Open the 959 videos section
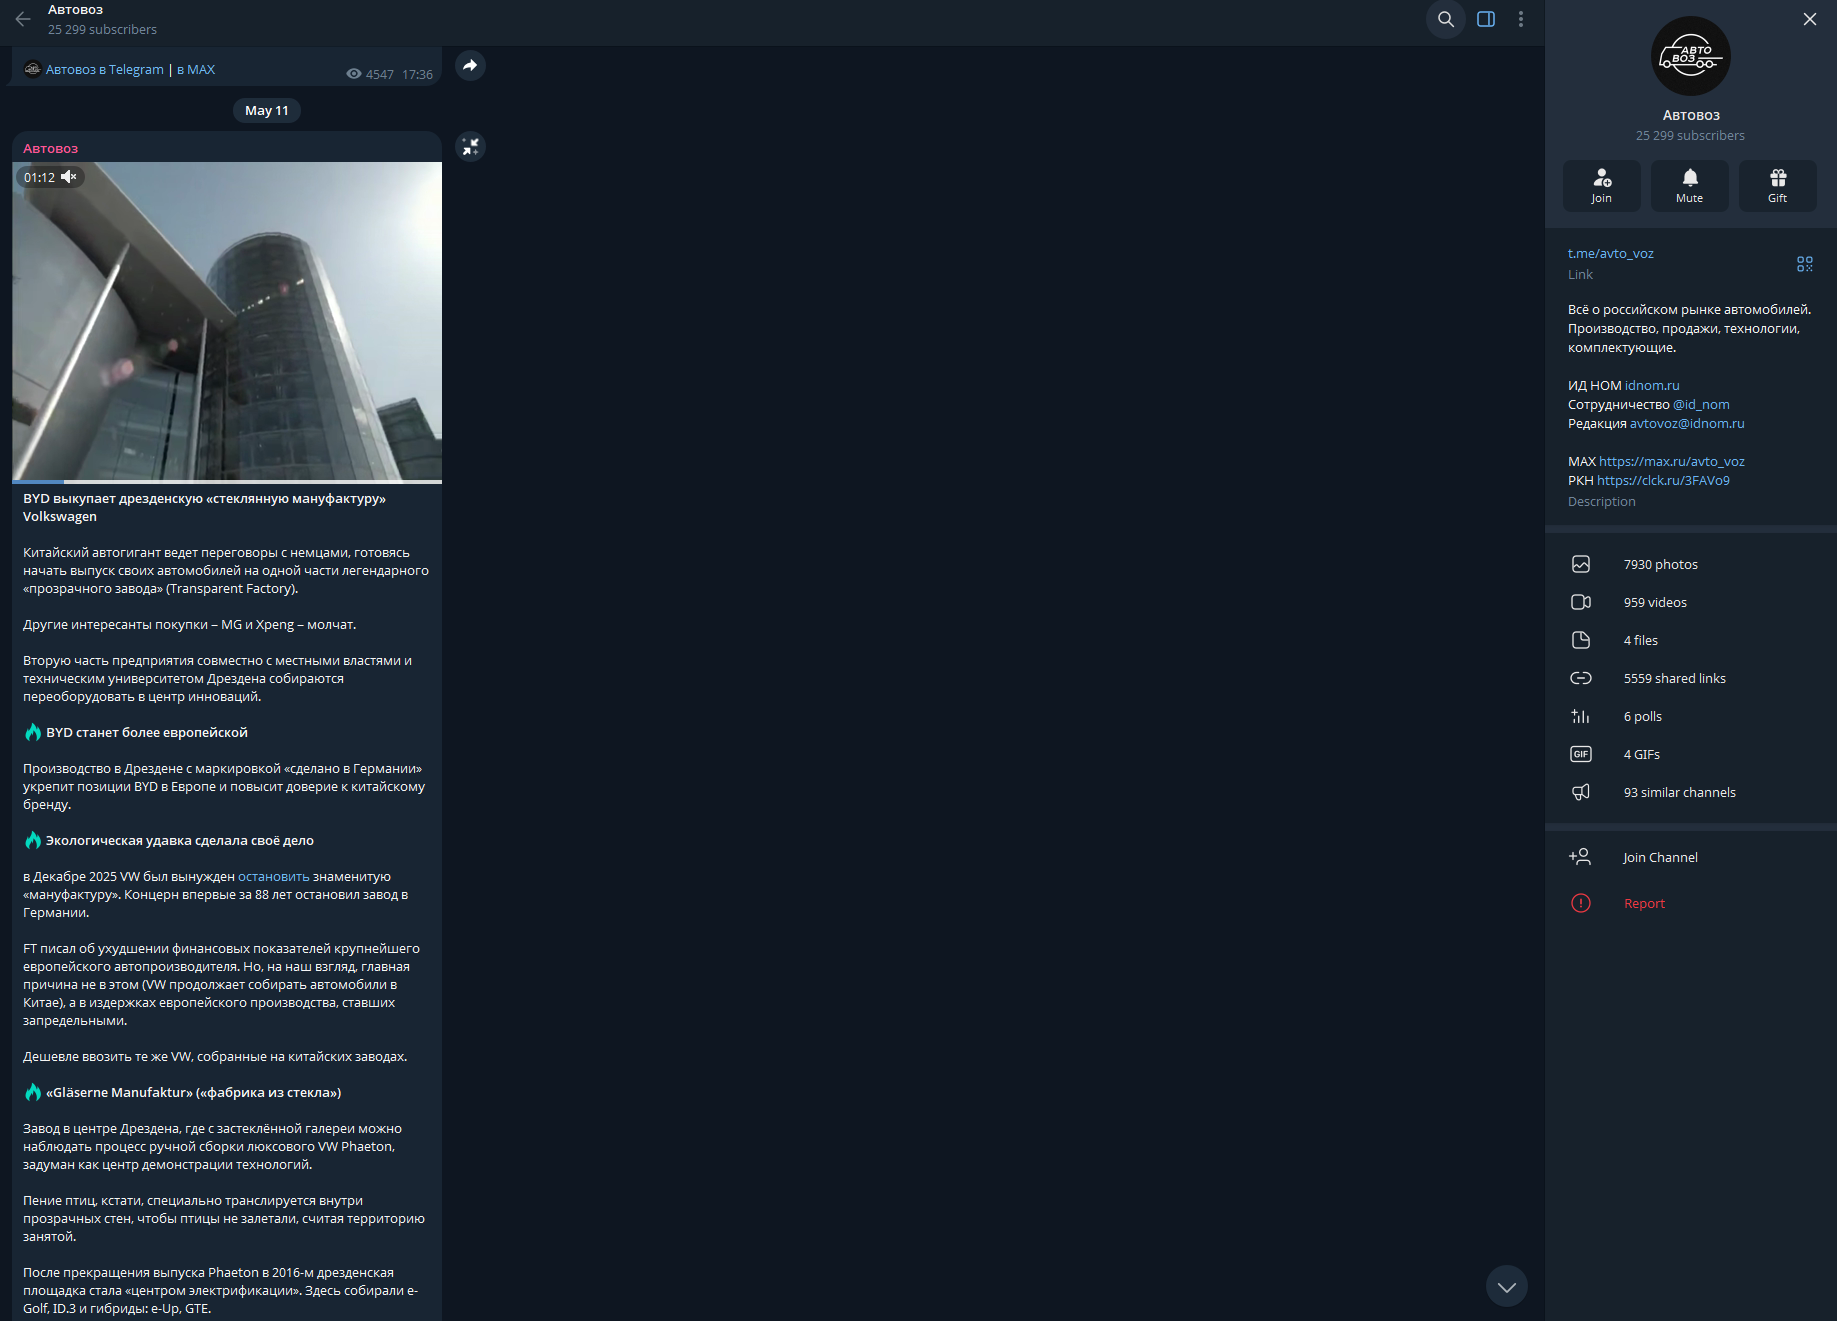Screen dimensions: 1837x1321 1691,603
